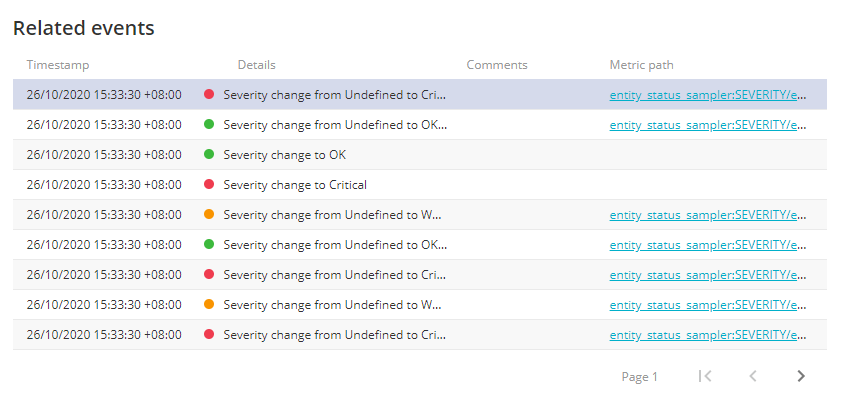
Task: Click the Details column header
Action: click(x=256, y=65)
